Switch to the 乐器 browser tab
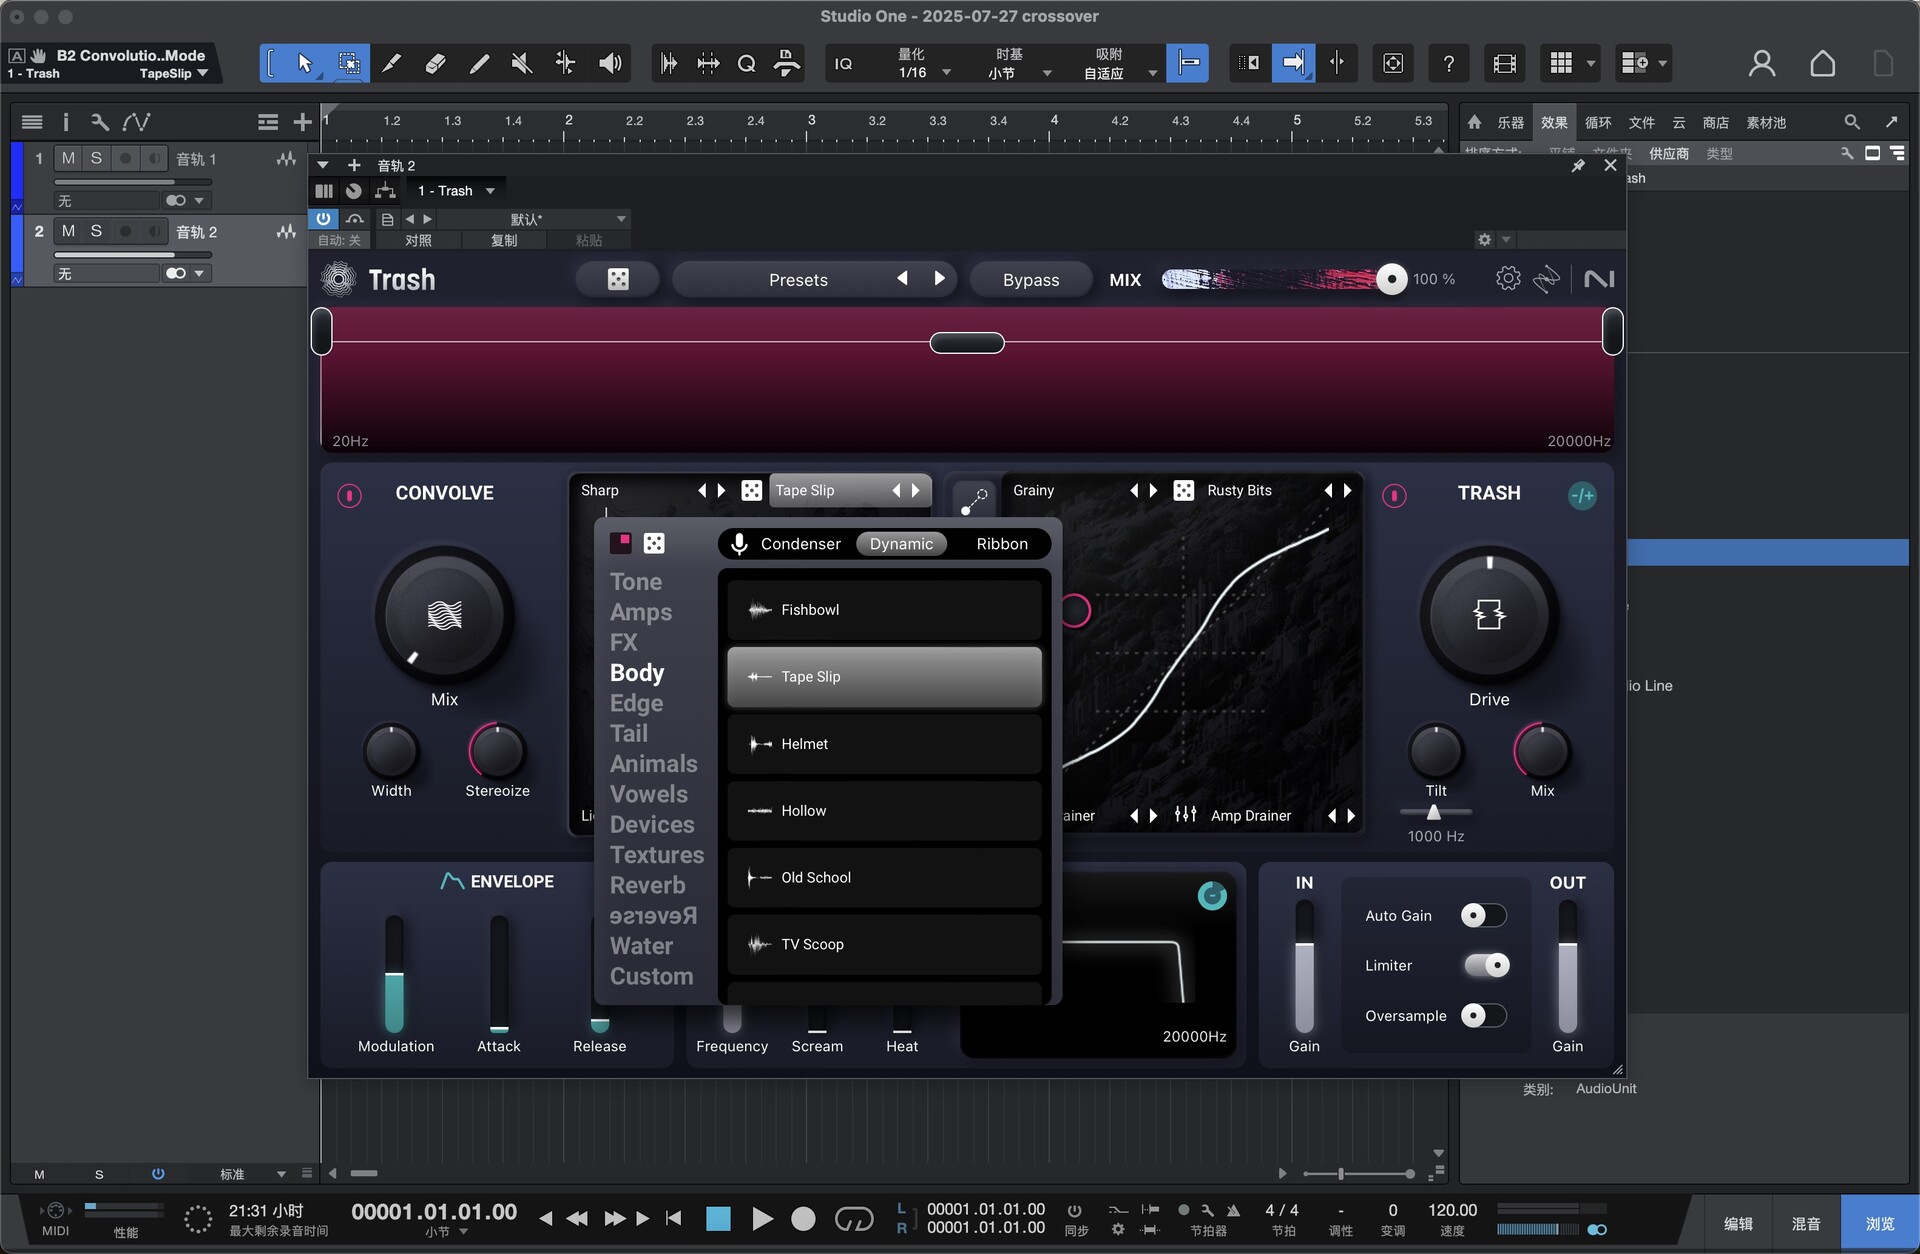The height and width of the screenshot is (1254, 1920). pos(1510,122)
